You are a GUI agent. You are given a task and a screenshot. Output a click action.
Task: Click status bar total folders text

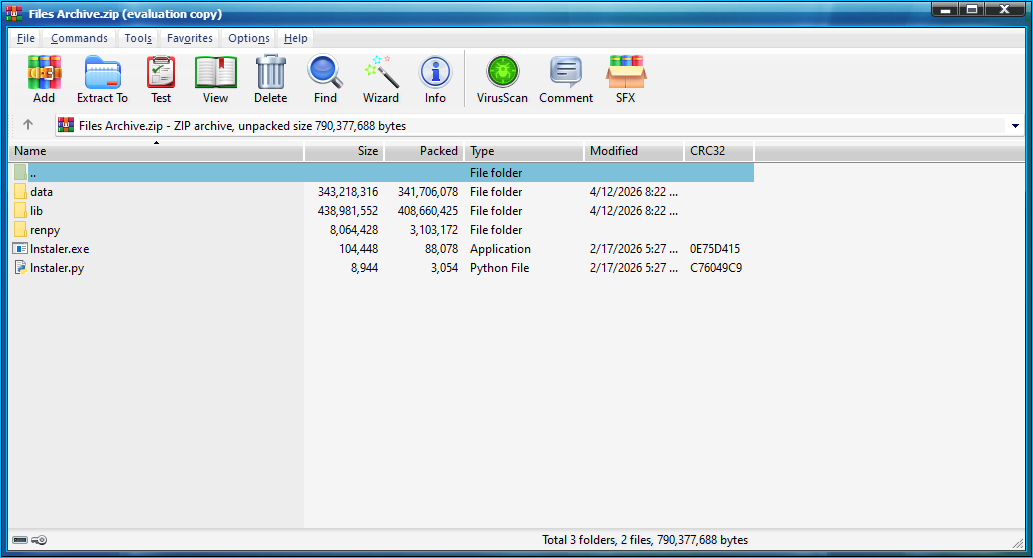(645, 540)
